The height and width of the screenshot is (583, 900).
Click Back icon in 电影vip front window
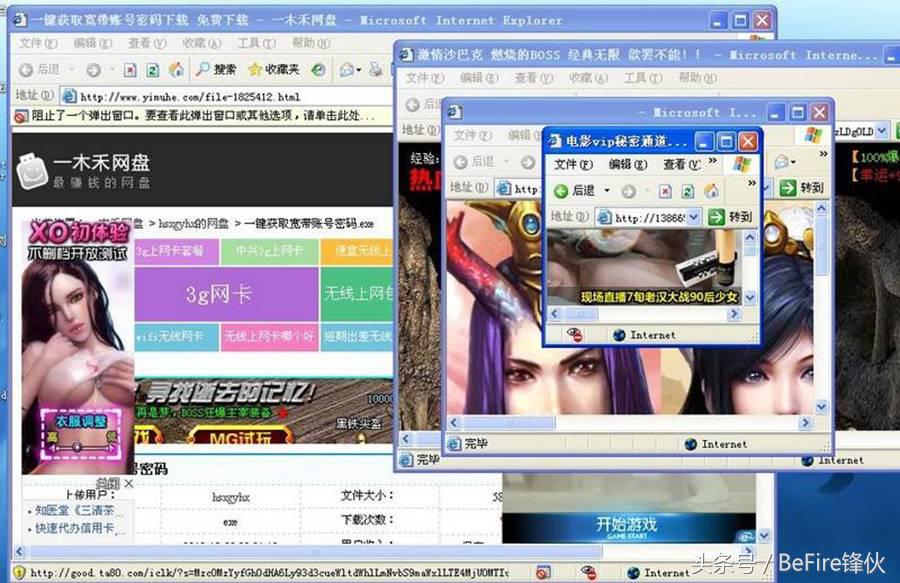click(561, 191)
